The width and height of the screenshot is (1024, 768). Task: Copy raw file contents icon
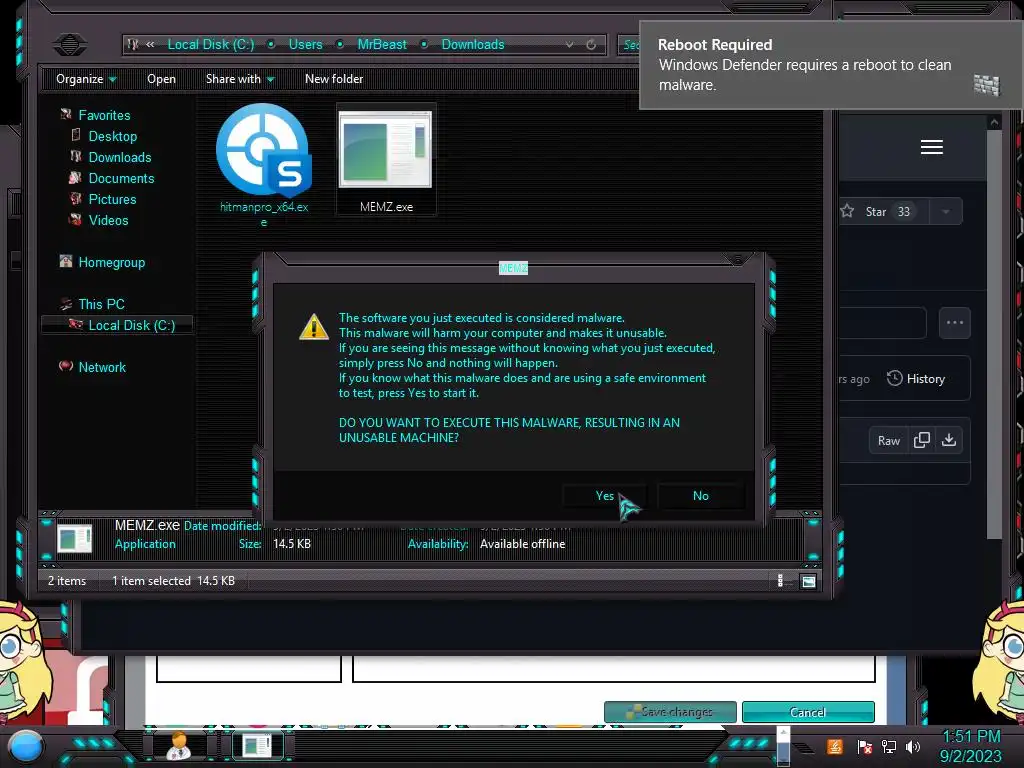click(x=921, y=441)
